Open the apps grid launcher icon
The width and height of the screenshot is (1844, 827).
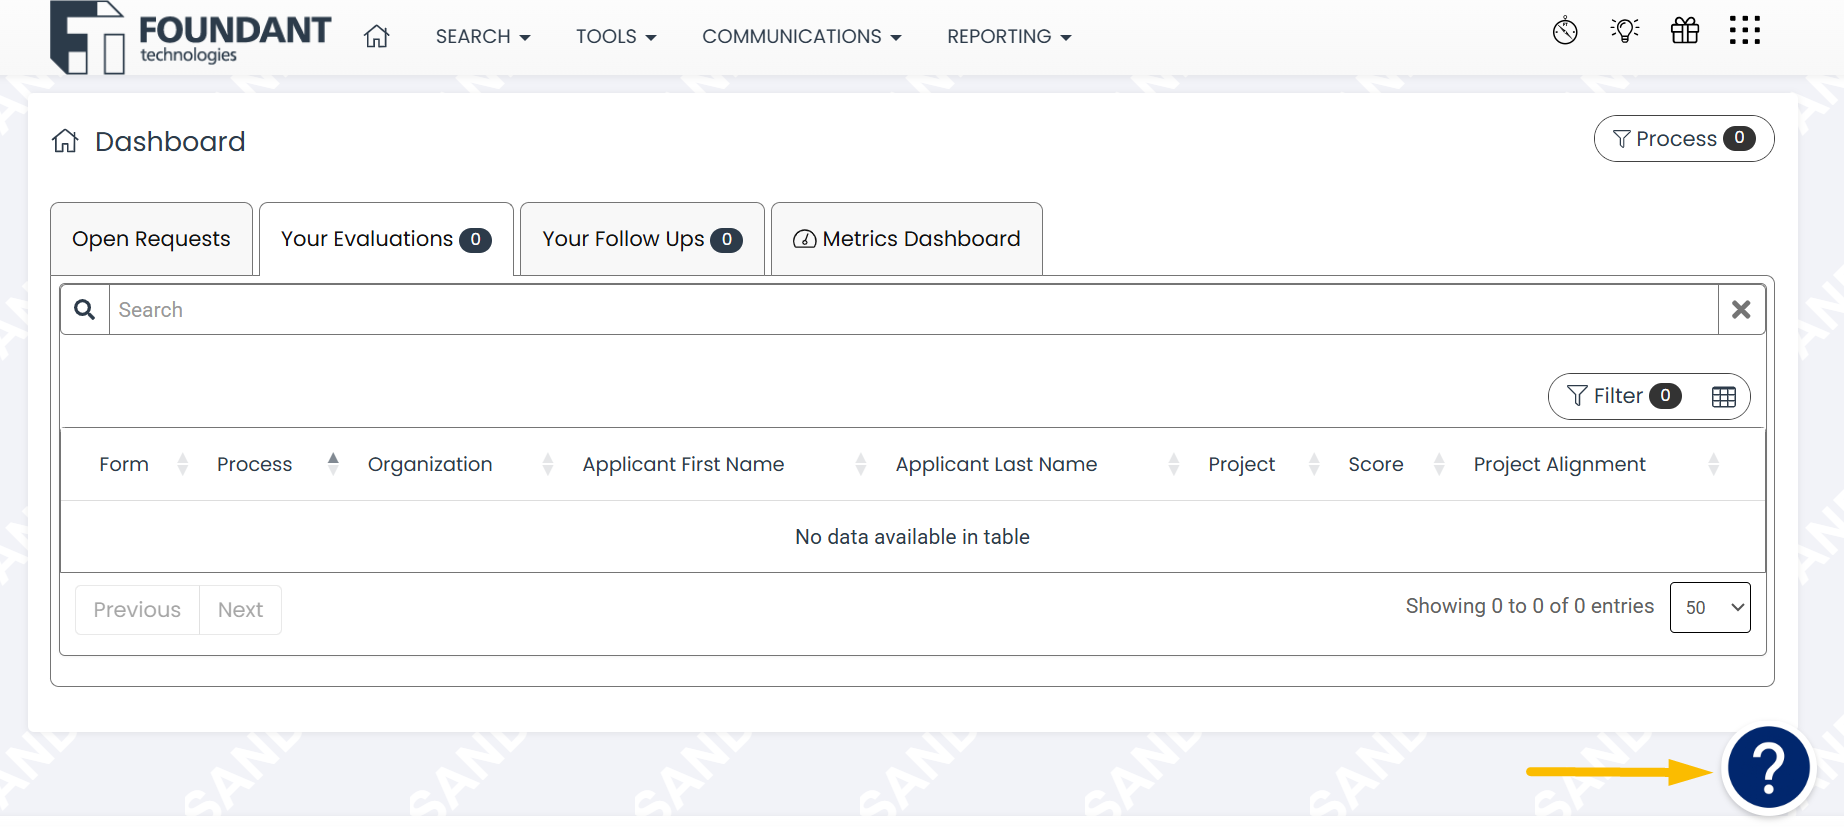tap(1745, 31)
